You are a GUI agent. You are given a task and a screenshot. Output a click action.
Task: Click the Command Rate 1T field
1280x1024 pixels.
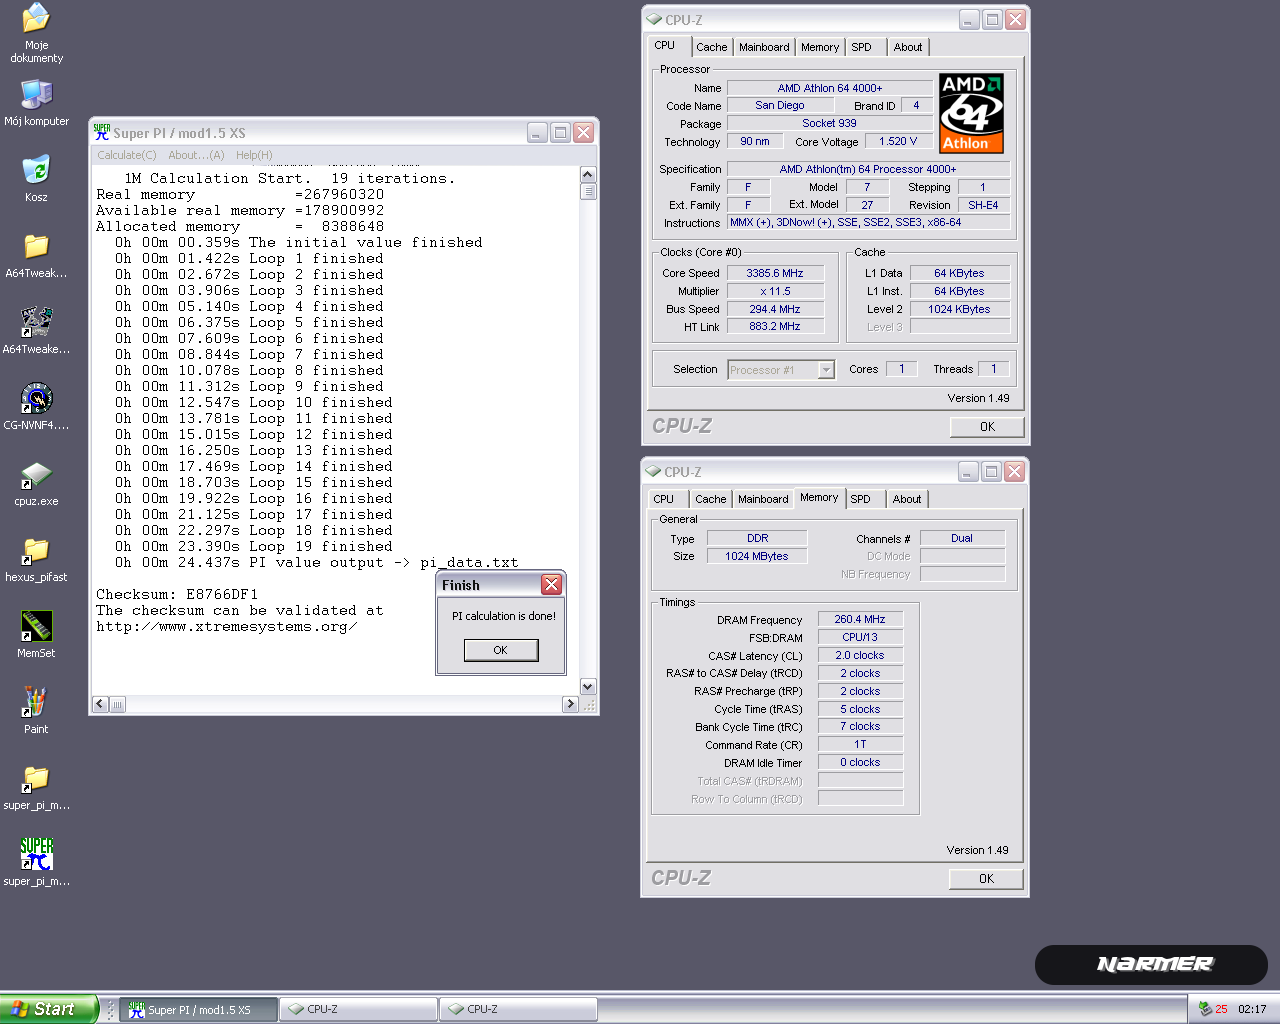[860, 744]
